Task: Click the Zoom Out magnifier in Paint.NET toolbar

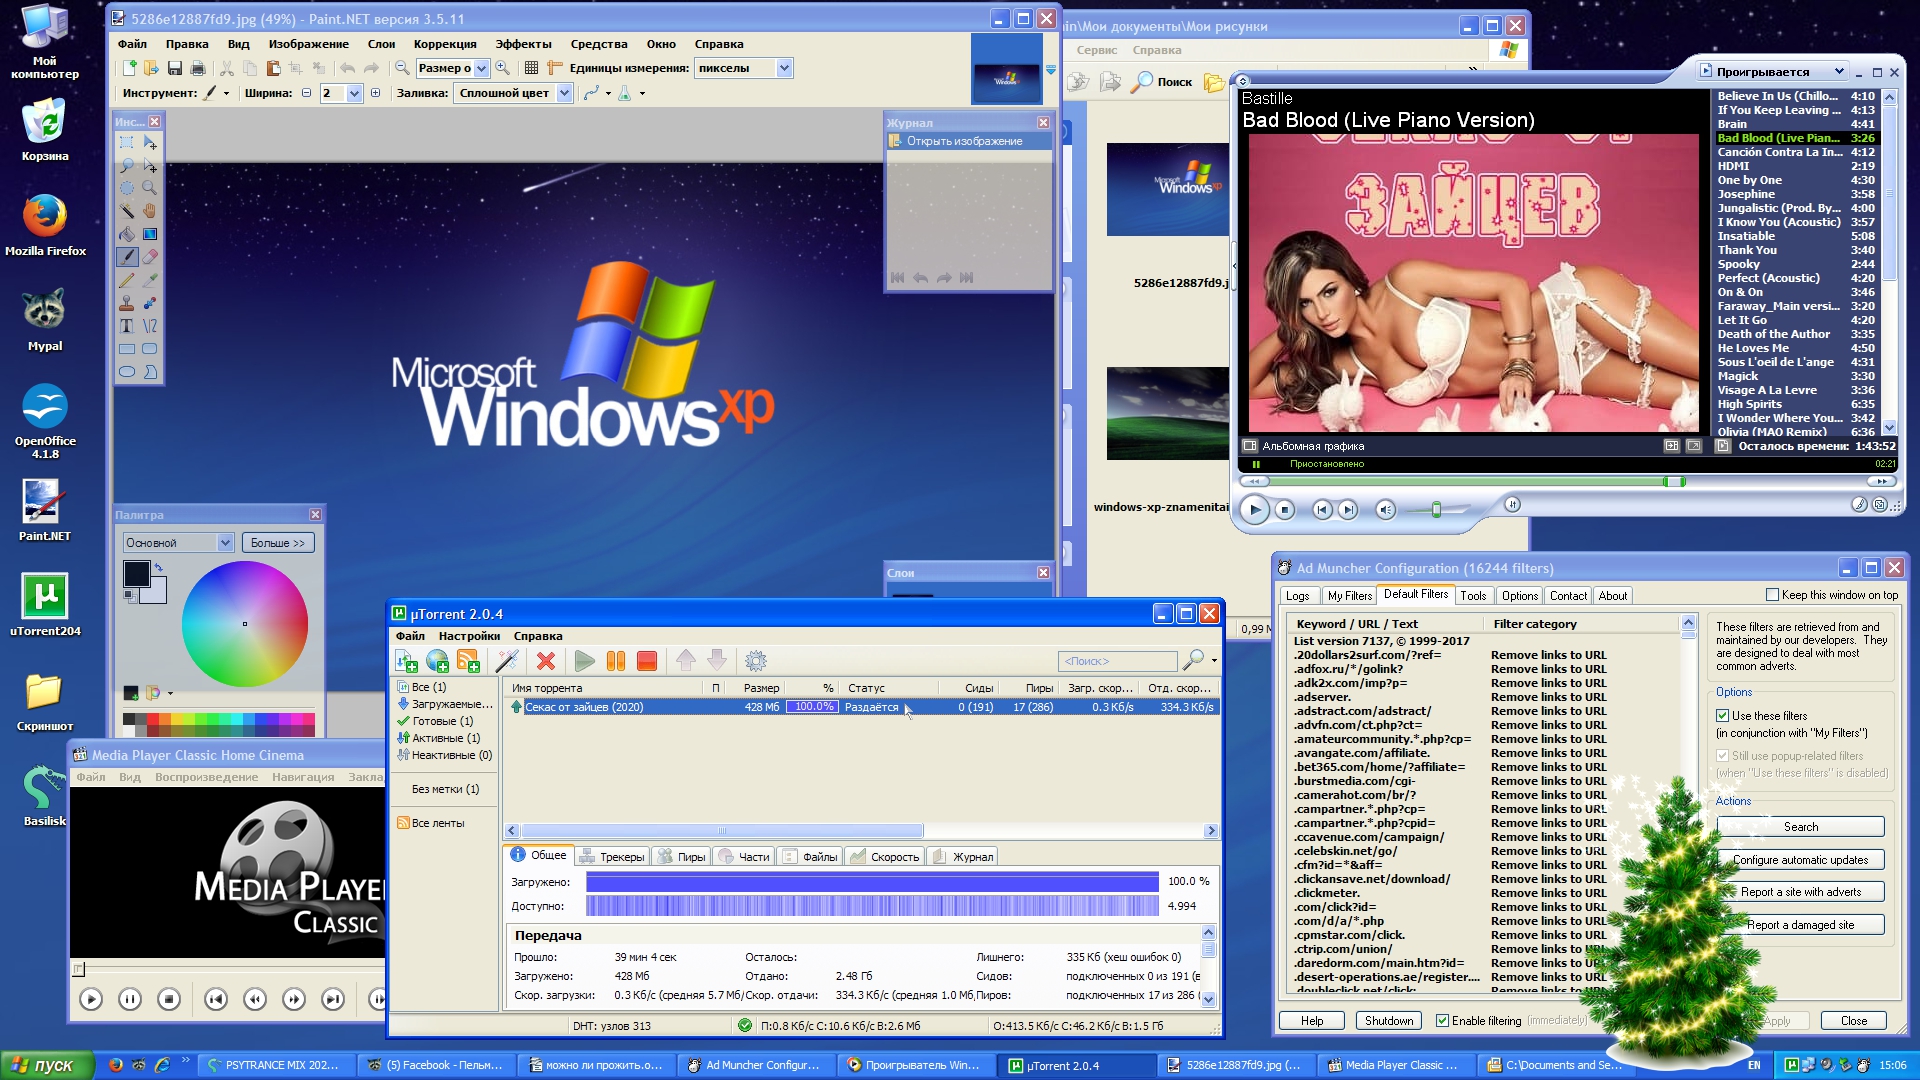Action: [402, 68]
